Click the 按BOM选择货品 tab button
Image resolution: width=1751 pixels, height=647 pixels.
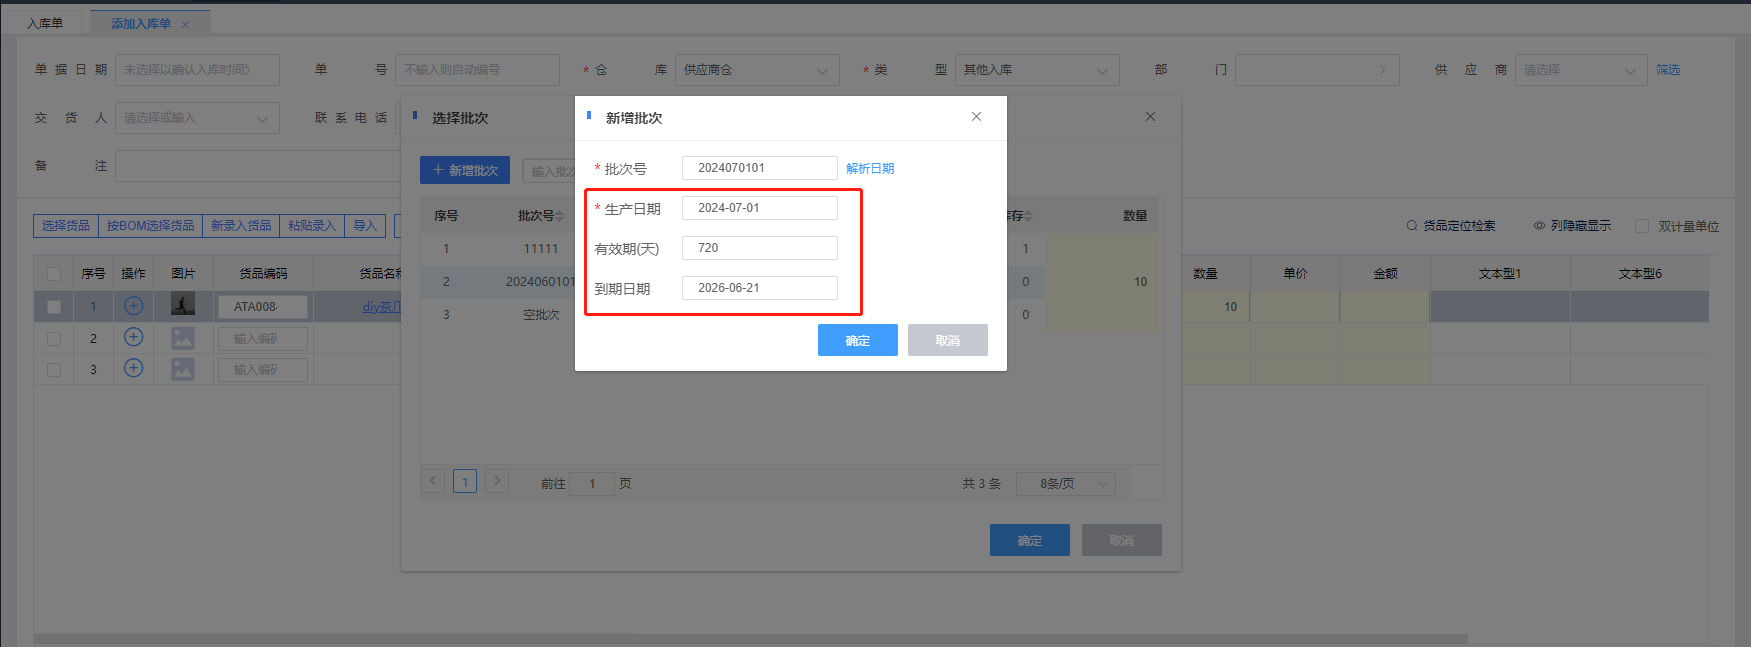point(150,226)
